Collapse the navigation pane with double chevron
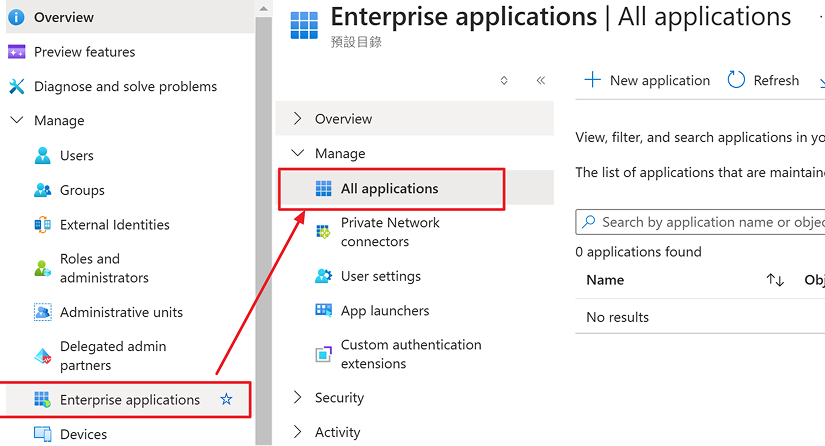The image size is (825, 446). [x=540, y=80]
